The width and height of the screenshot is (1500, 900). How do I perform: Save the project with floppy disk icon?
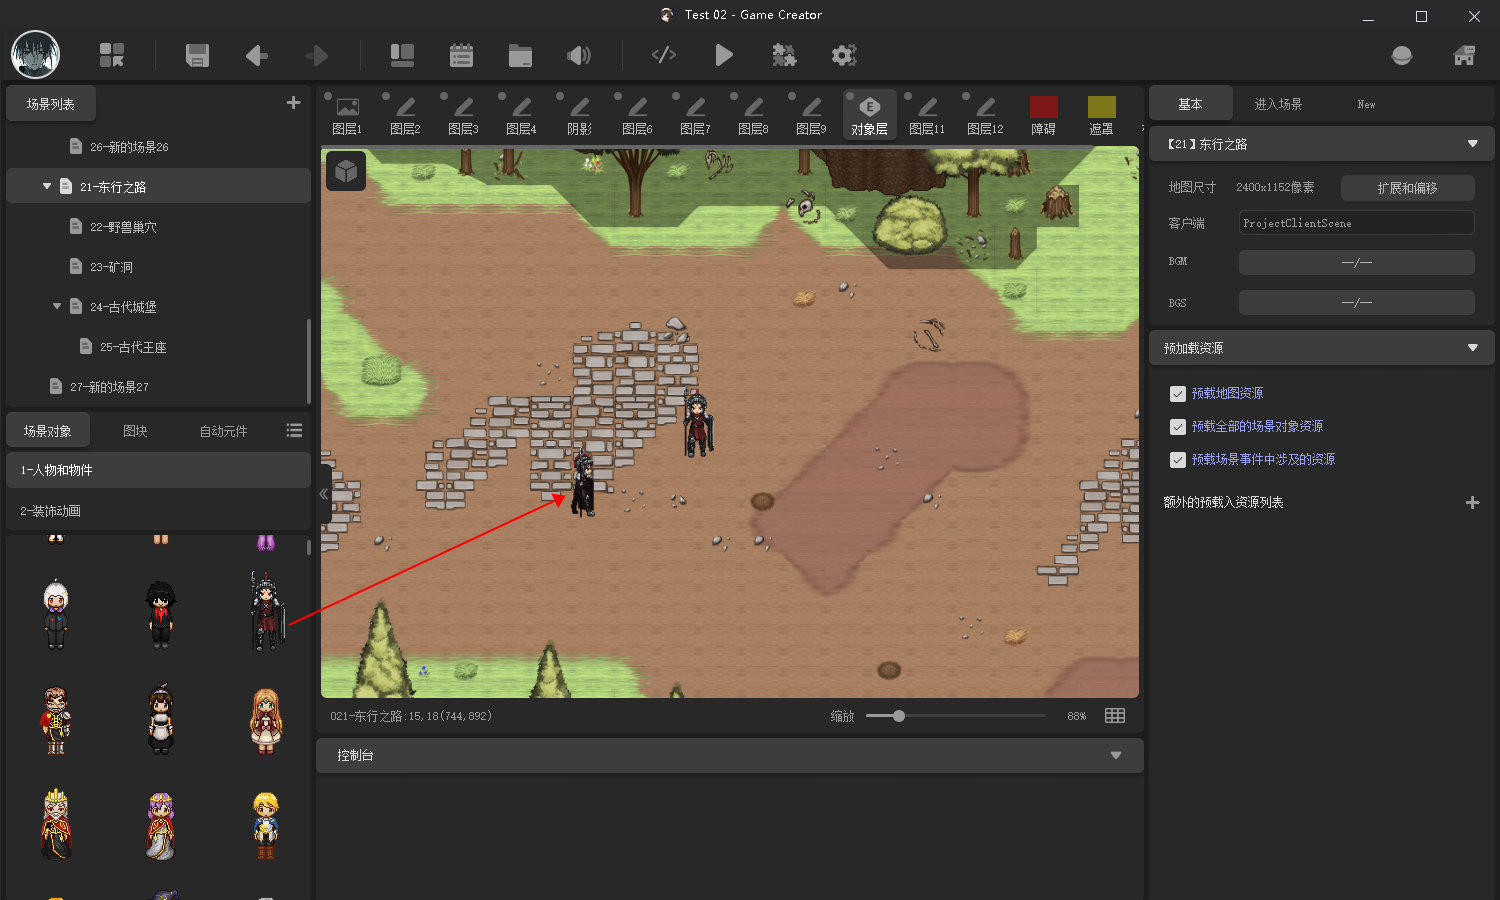[x=197, y=55]
